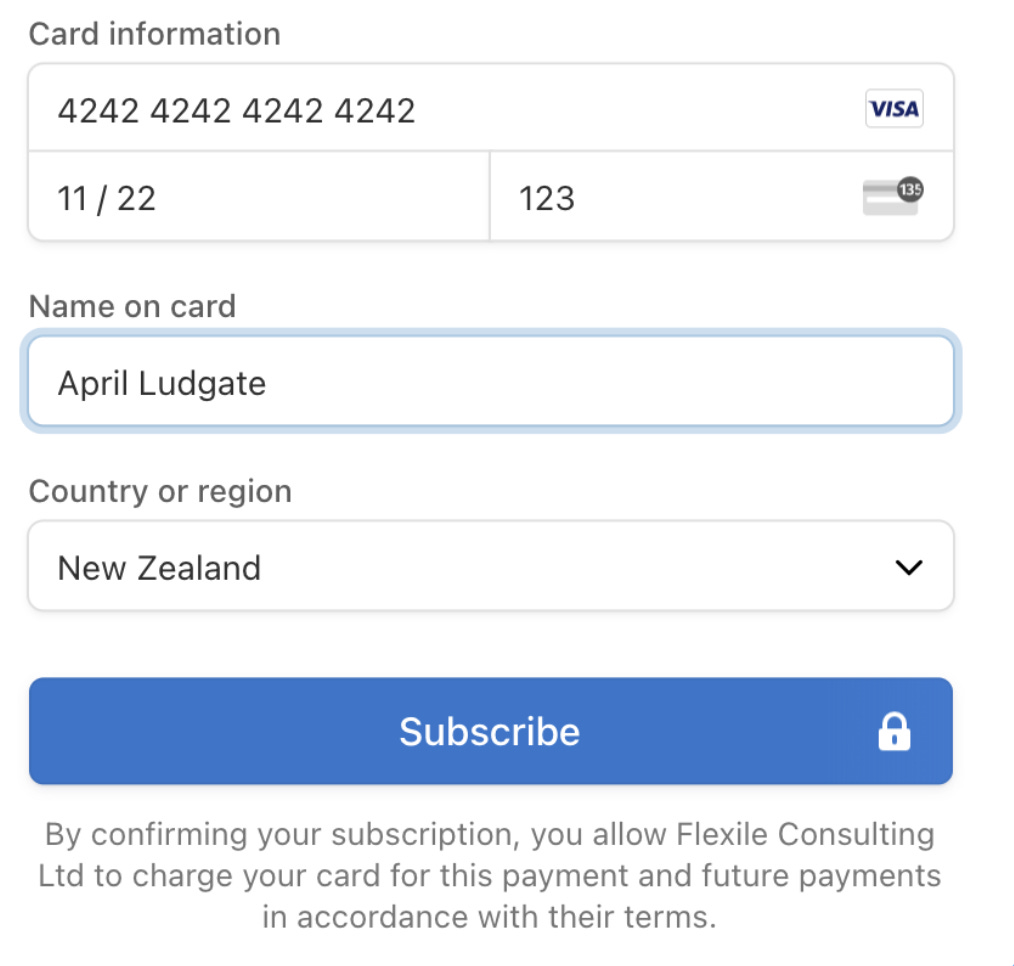
Task: Click the country selector chevron arrow
Action: coord(908,566)
